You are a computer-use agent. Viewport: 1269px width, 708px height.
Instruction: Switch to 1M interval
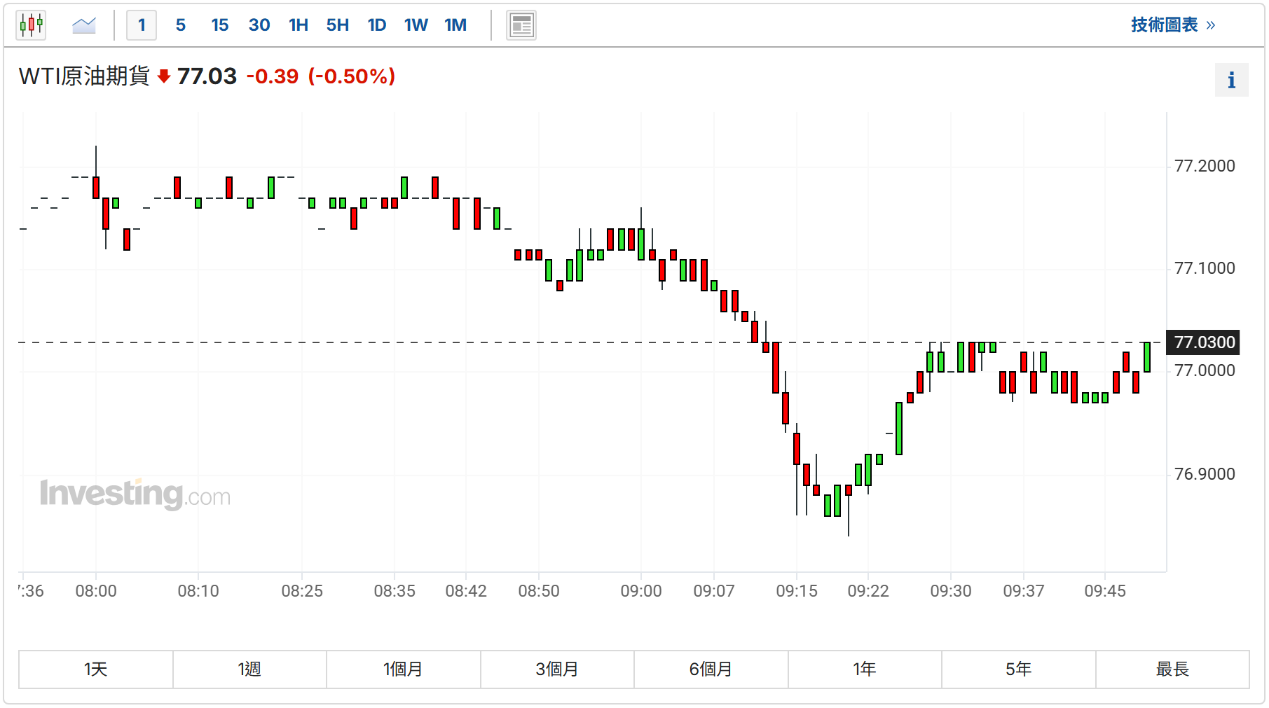pos(455,25)
